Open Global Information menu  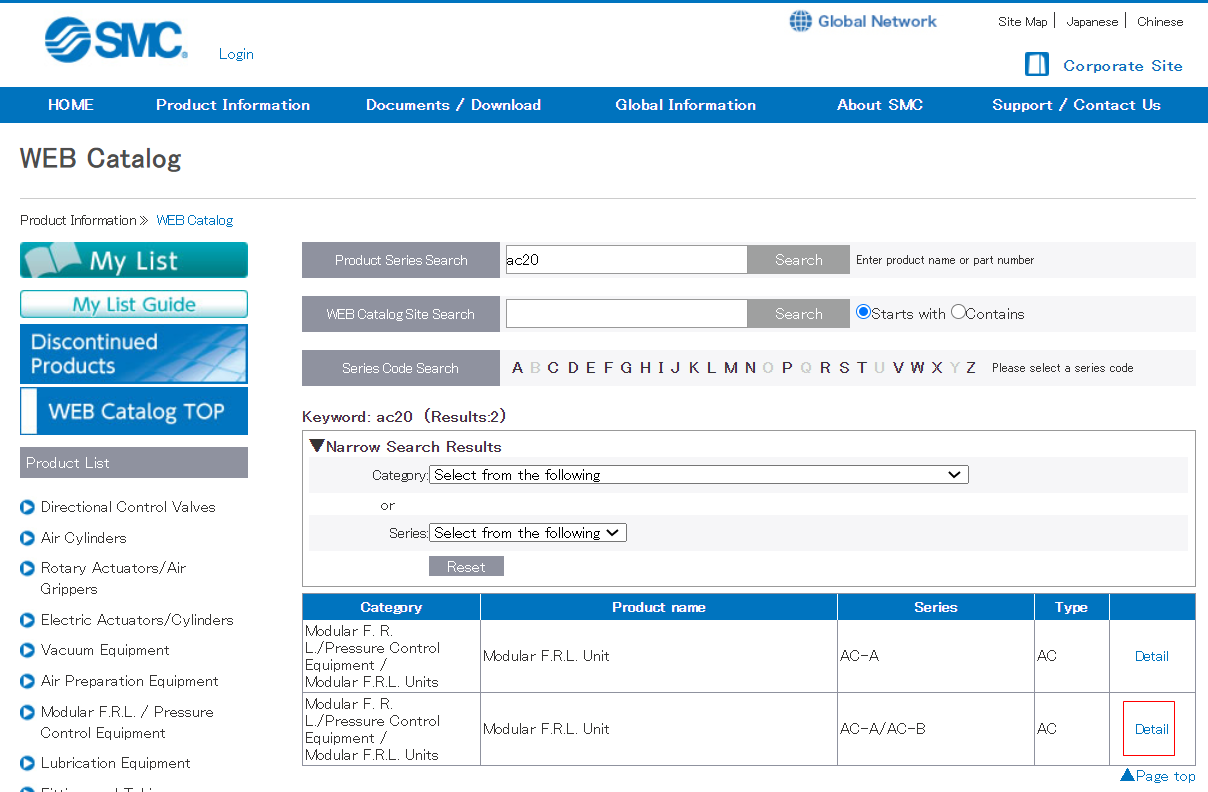click(x=686, y=105)
